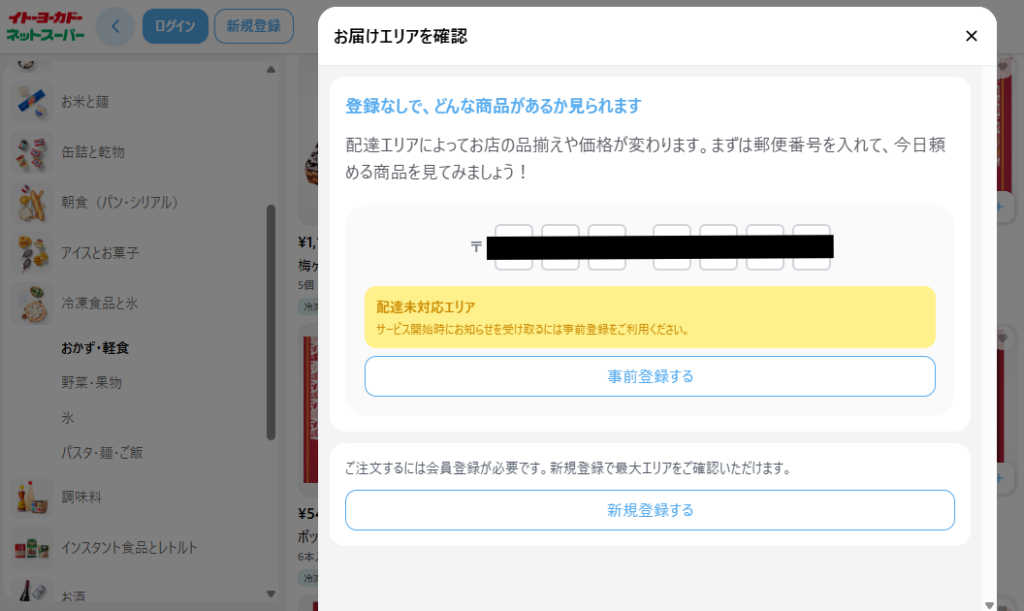
Task: Open the 朝食（パン・シリアル） category label
Action: pos(120,202)
